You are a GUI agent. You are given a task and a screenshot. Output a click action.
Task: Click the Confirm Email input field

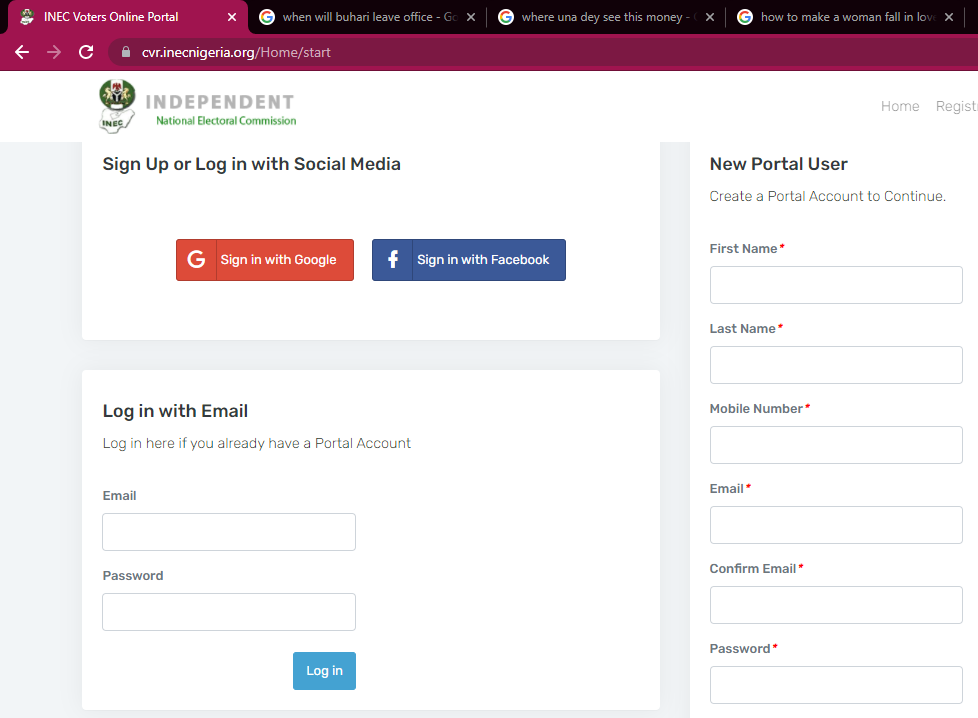[836, 605]
